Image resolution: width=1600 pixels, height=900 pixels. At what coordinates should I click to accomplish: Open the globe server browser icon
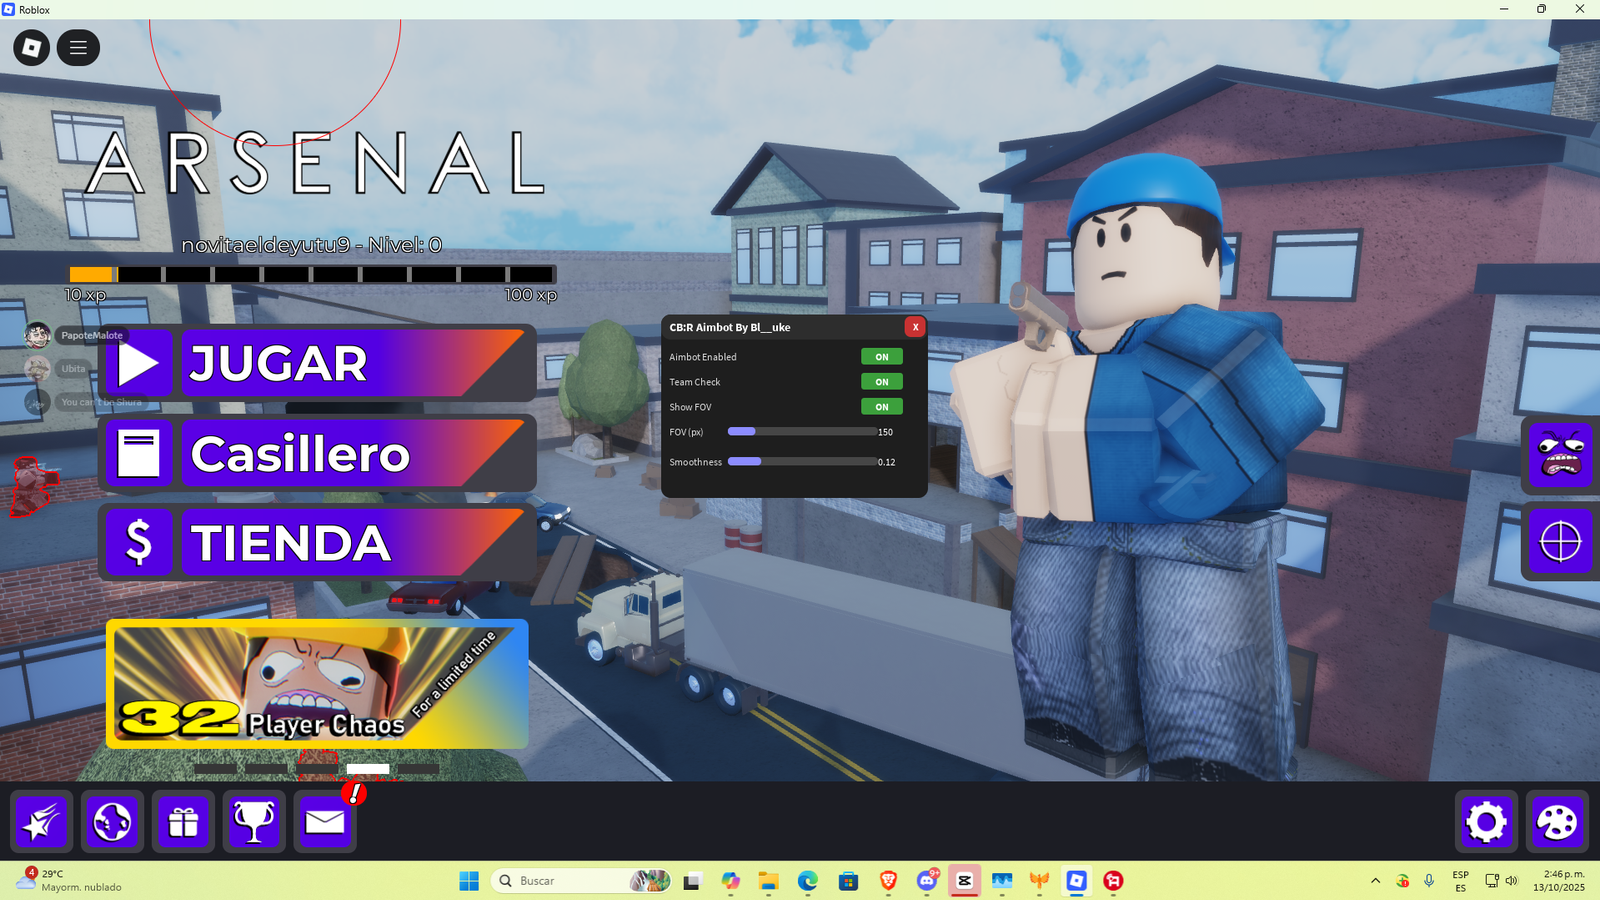pos(112,822)
